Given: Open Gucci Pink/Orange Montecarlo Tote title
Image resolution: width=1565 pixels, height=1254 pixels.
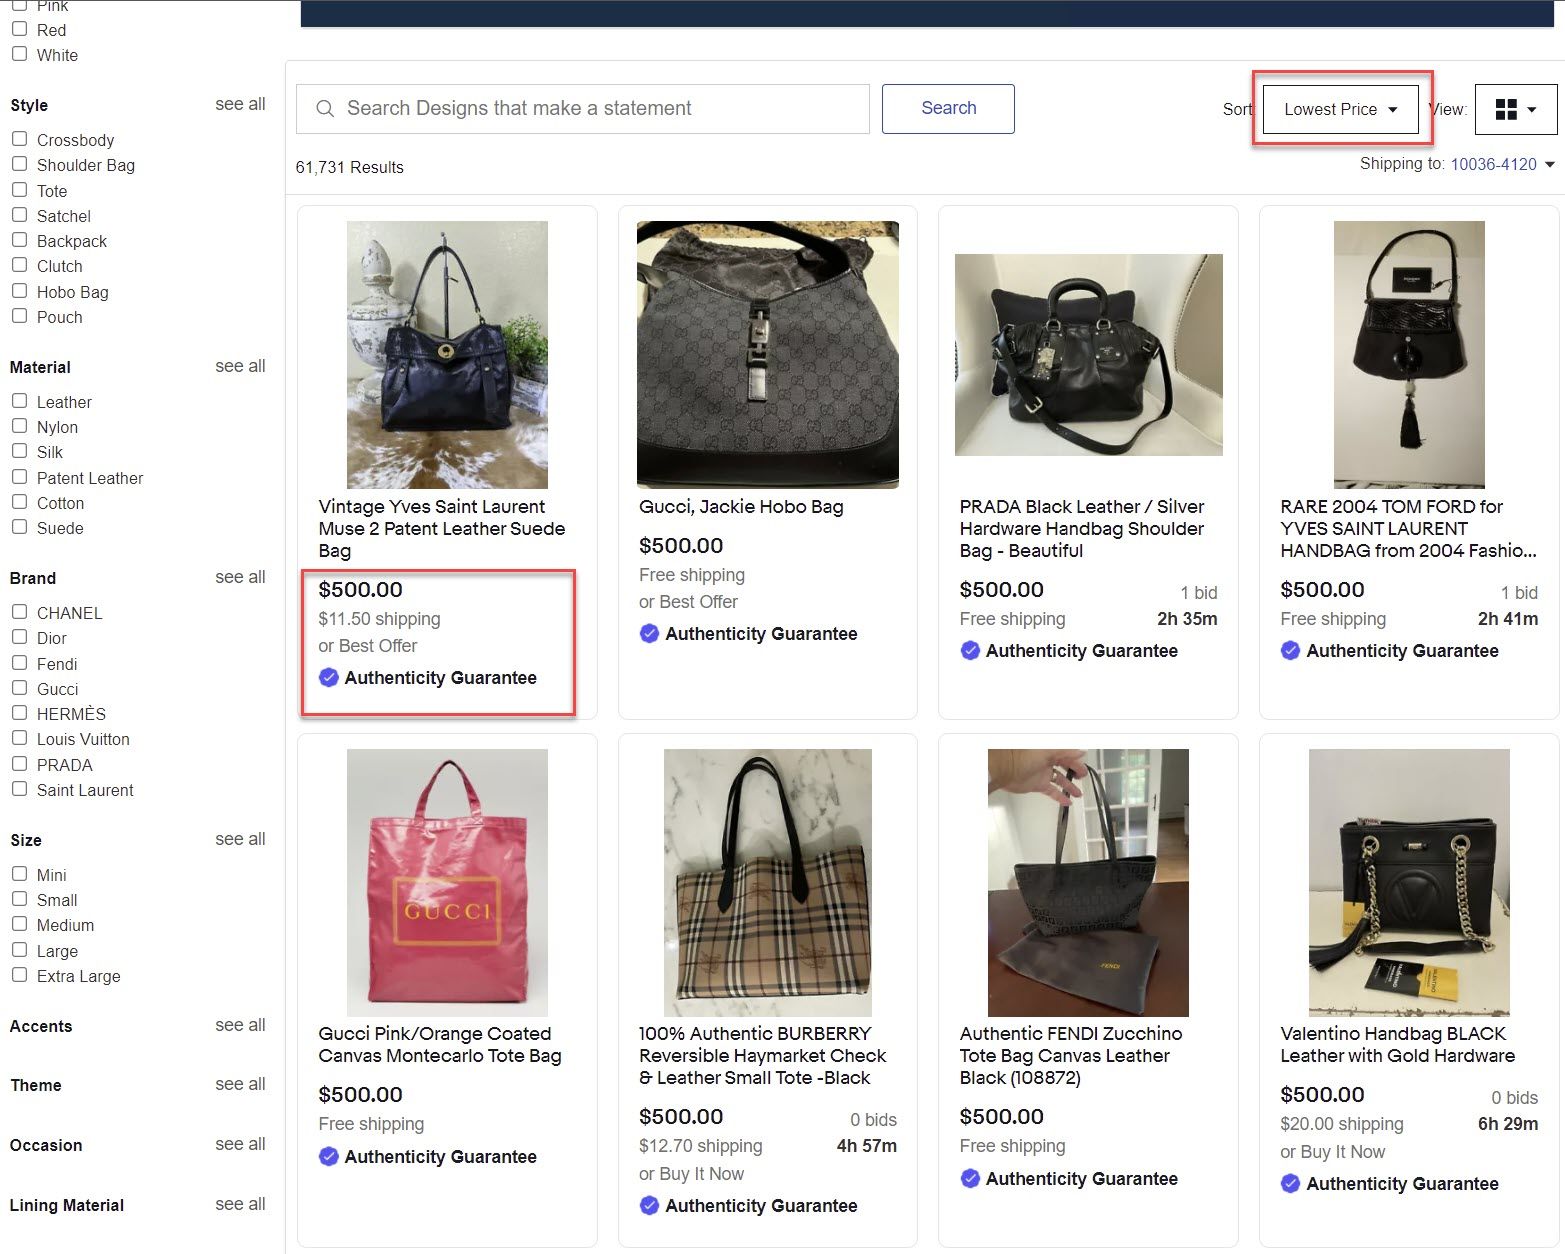Looking at the screenshot, I should [x=440, y=1045].
